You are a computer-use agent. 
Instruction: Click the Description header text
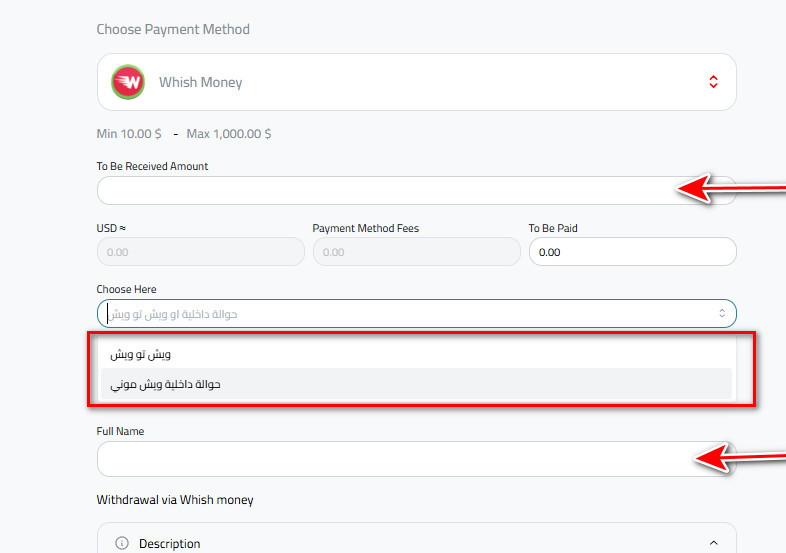coord(169,543)
